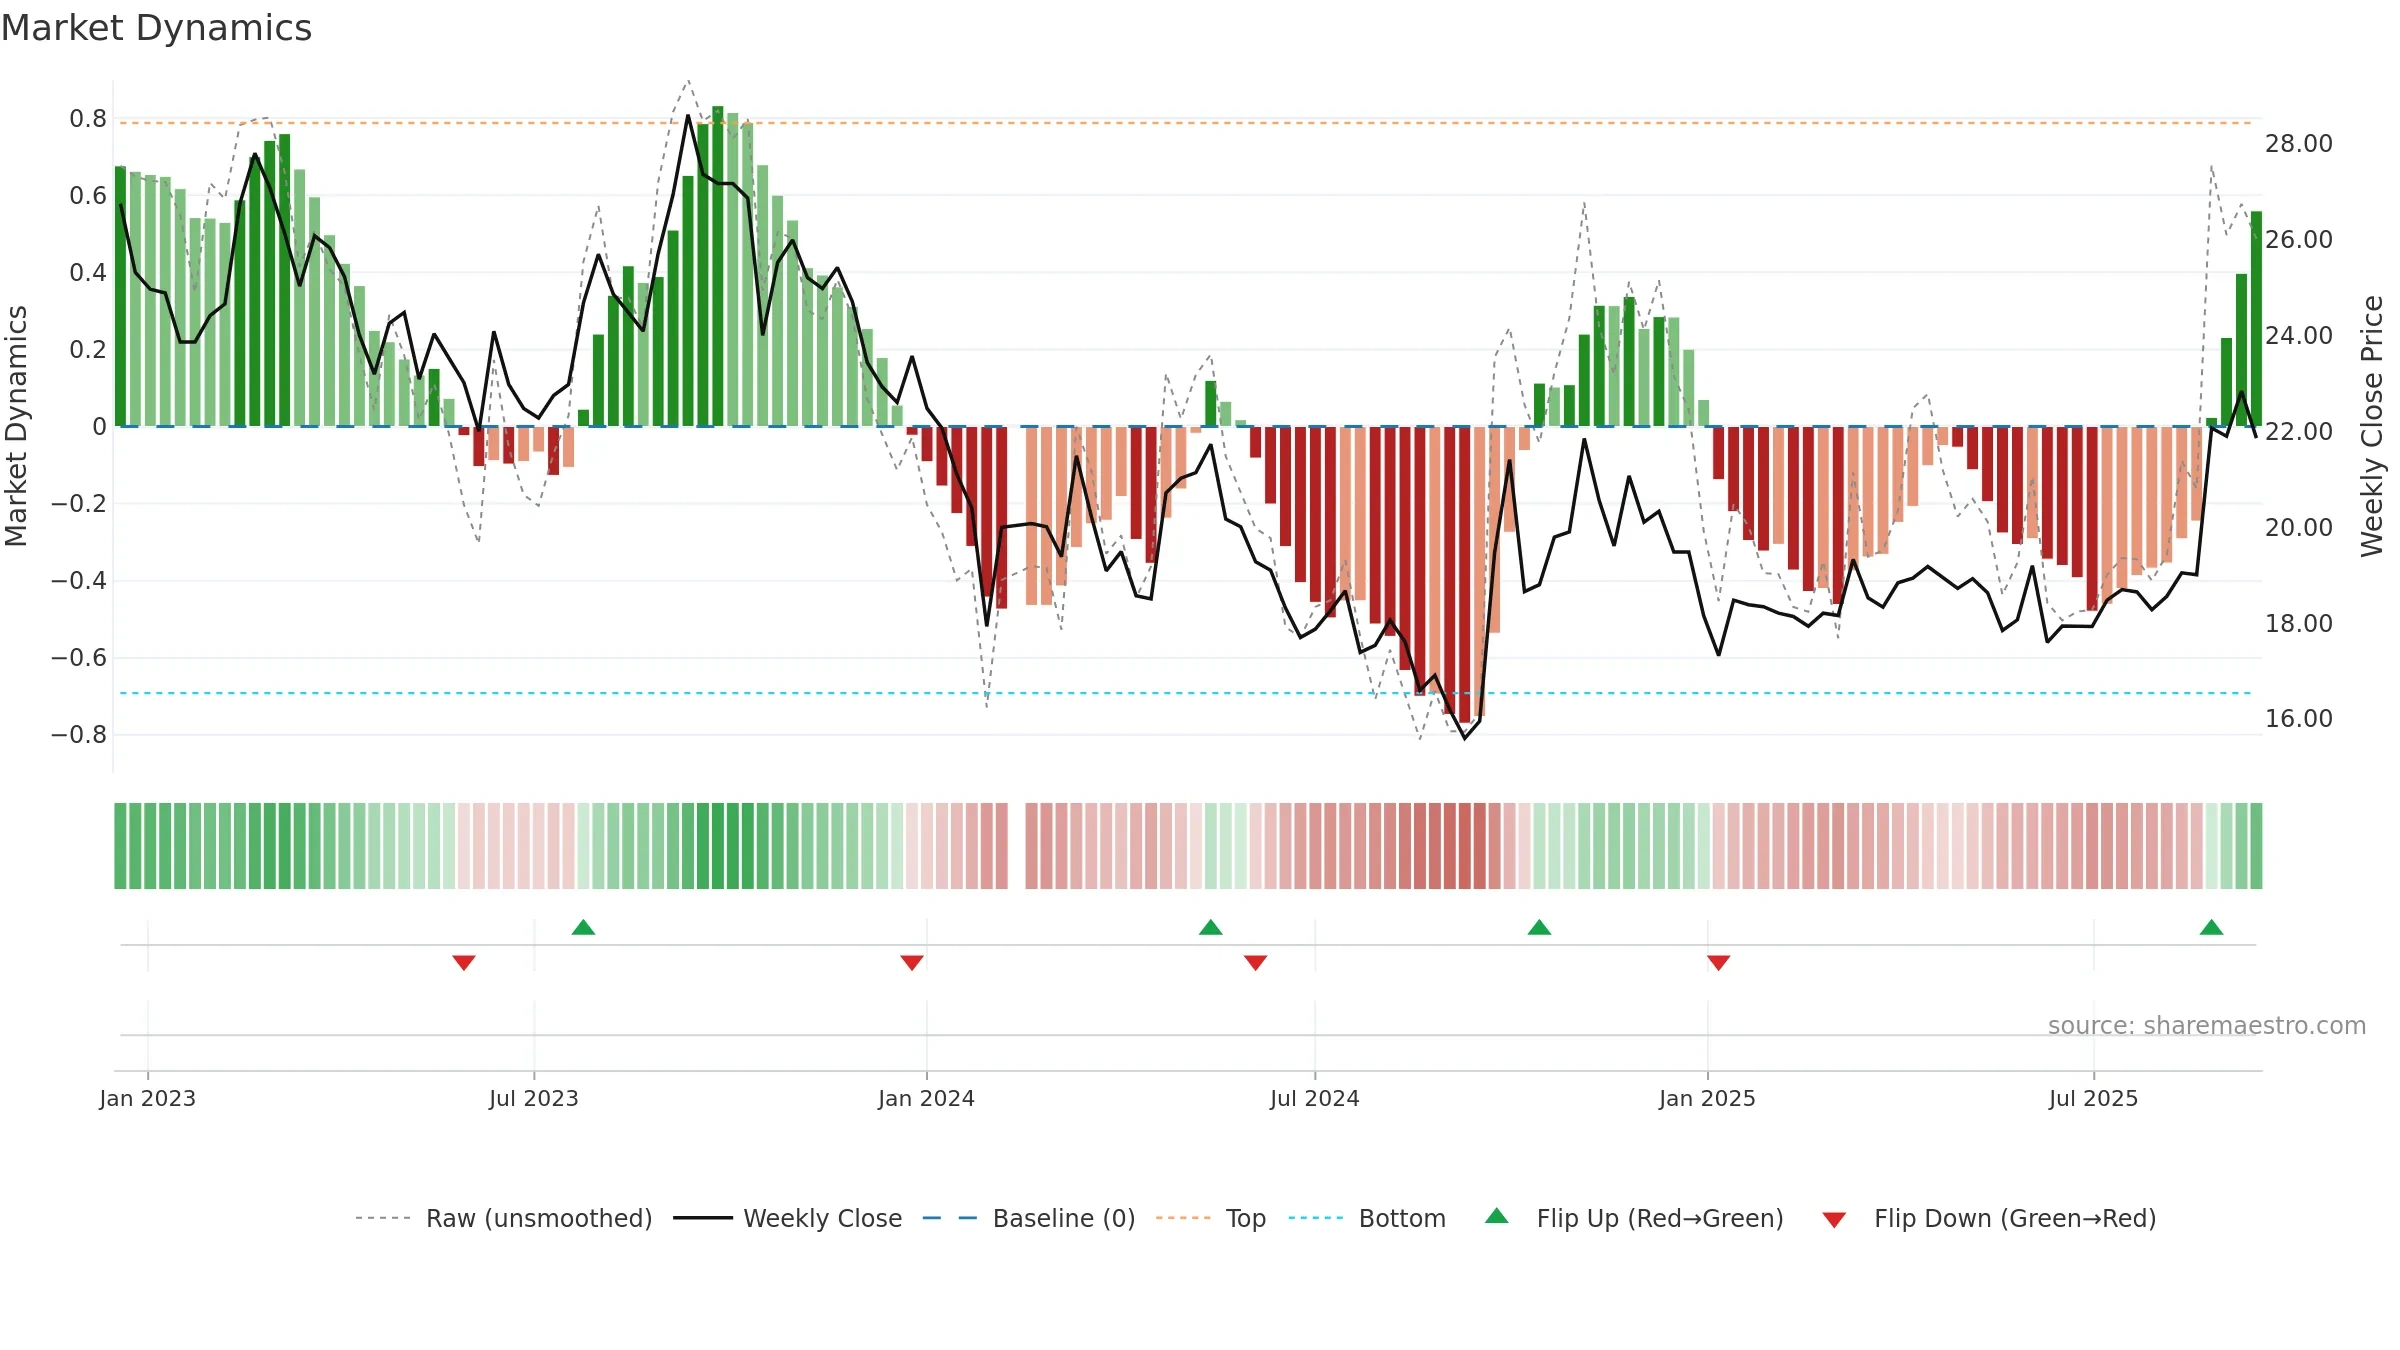
Task: Click the Flip Down triangle before Jul 2023
Action: point(463,962)
